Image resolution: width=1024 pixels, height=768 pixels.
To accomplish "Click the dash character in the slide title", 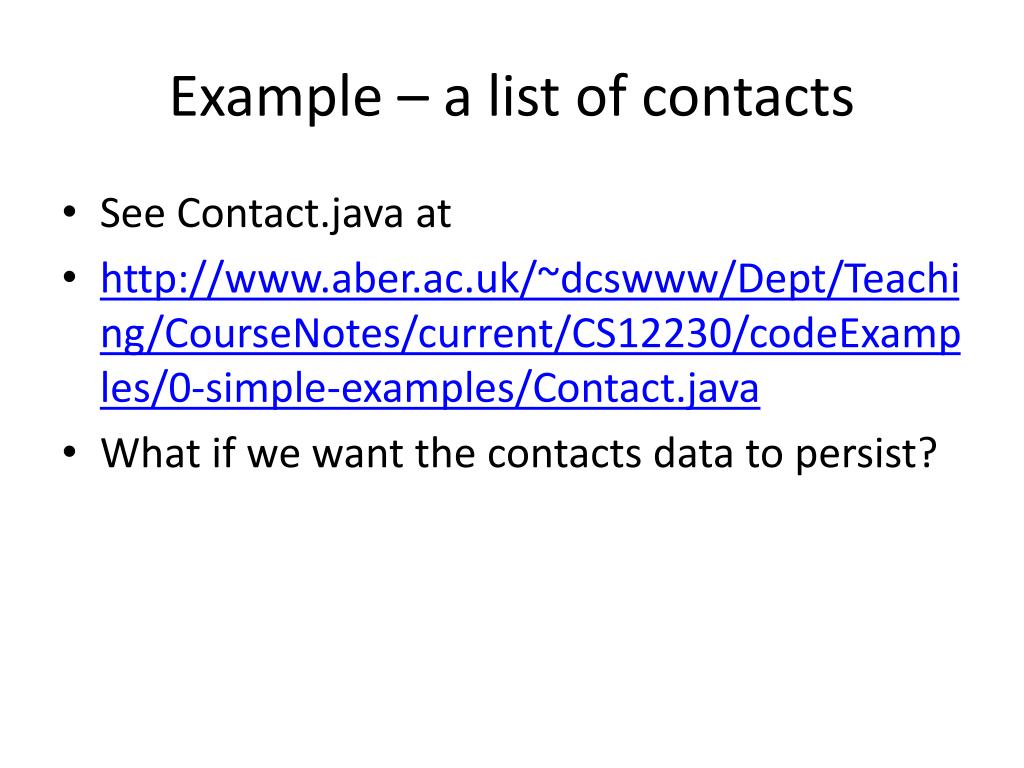I will (x=412, y=101).
